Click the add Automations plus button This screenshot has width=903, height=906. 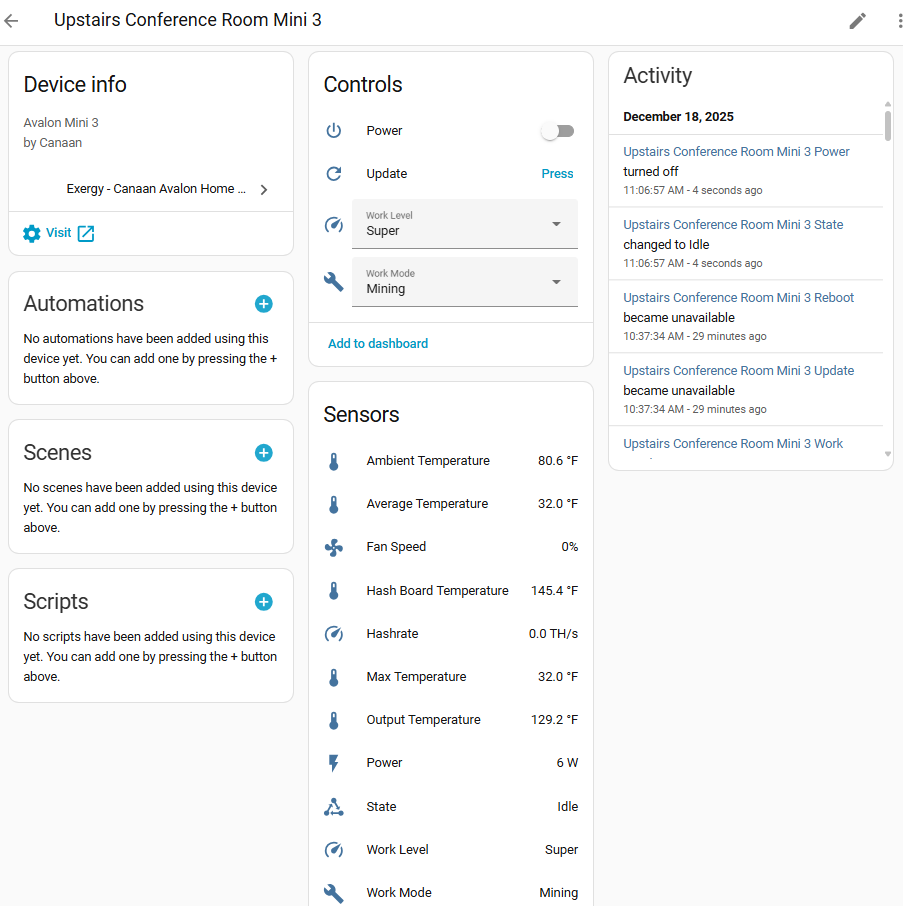click(x=263, y=303)
